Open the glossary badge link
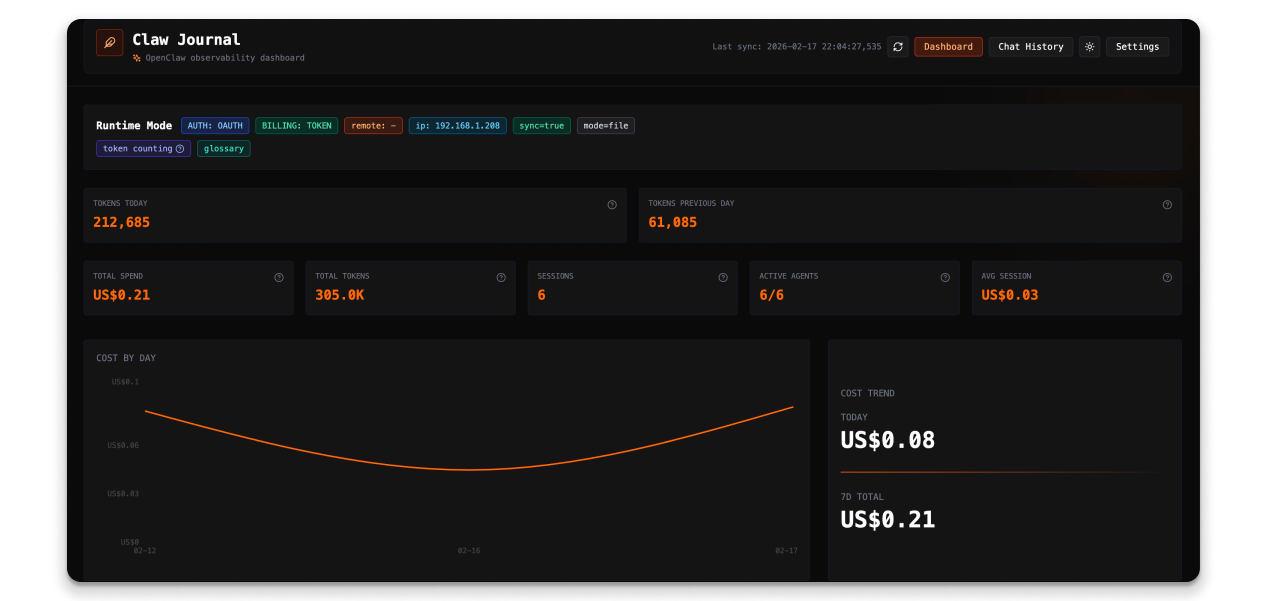Image resolution: width=1268 pixels, height=601 pixels. [x=223, y=149]
